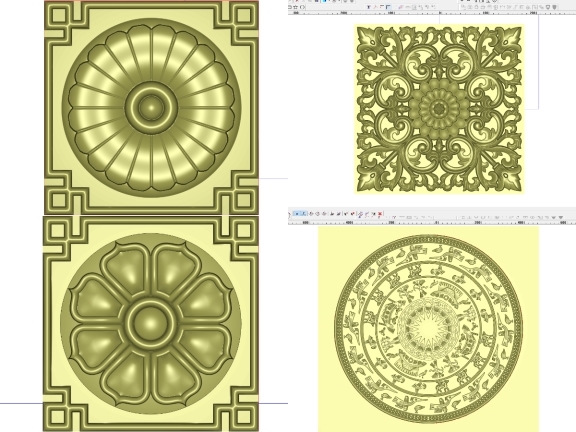Select the chrysanthemum rosette relief panel
The height and width of the screenshot is (432, 576).
point(151,108)
